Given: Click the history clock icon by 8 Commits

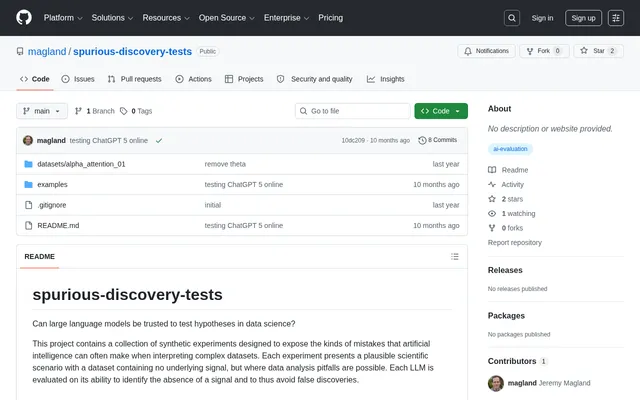Looking at the screenshot, I should 422,140.
